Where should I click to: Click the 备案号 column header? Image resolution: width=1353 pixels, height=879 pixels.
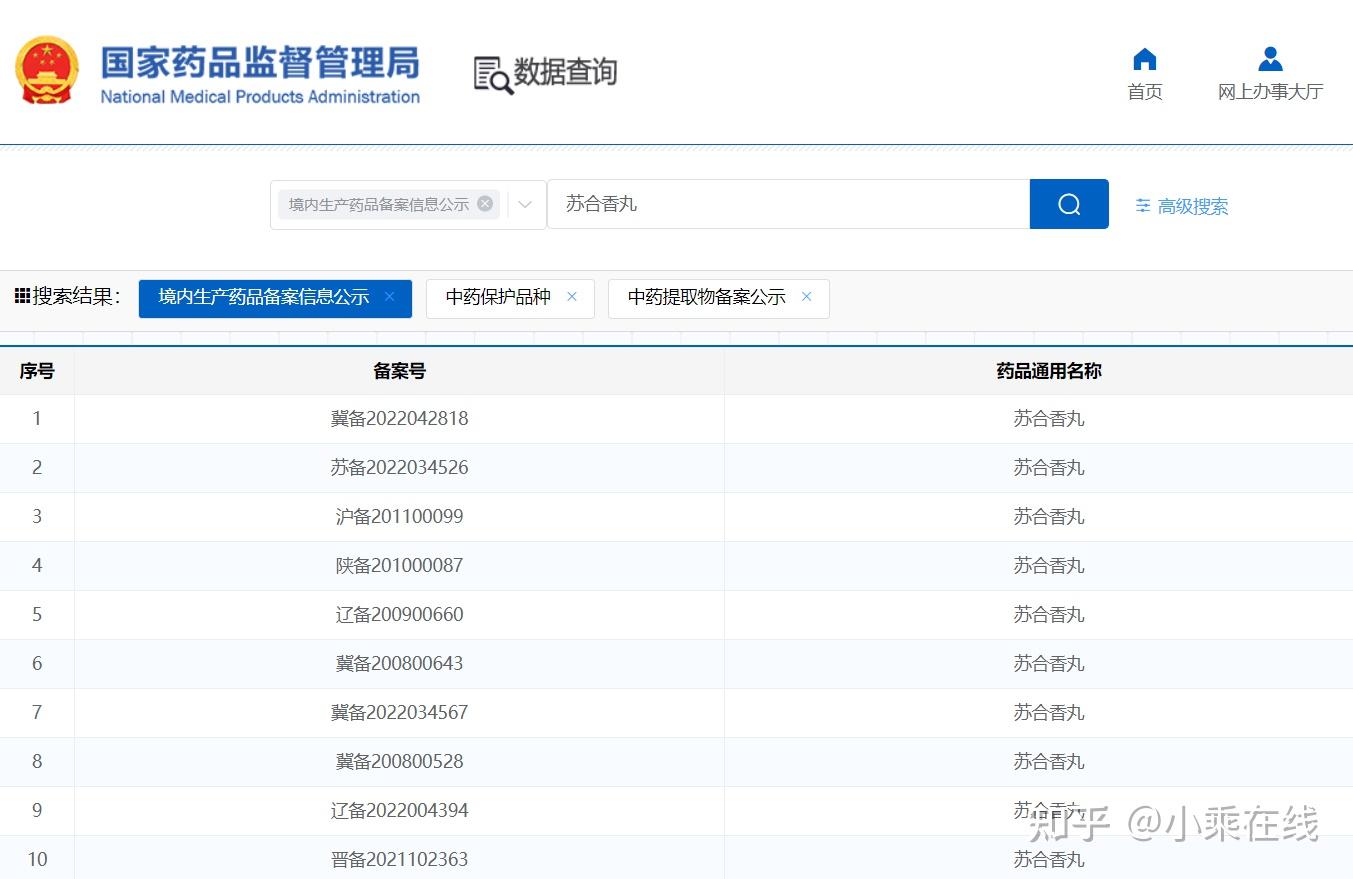(x=399, y=371)
